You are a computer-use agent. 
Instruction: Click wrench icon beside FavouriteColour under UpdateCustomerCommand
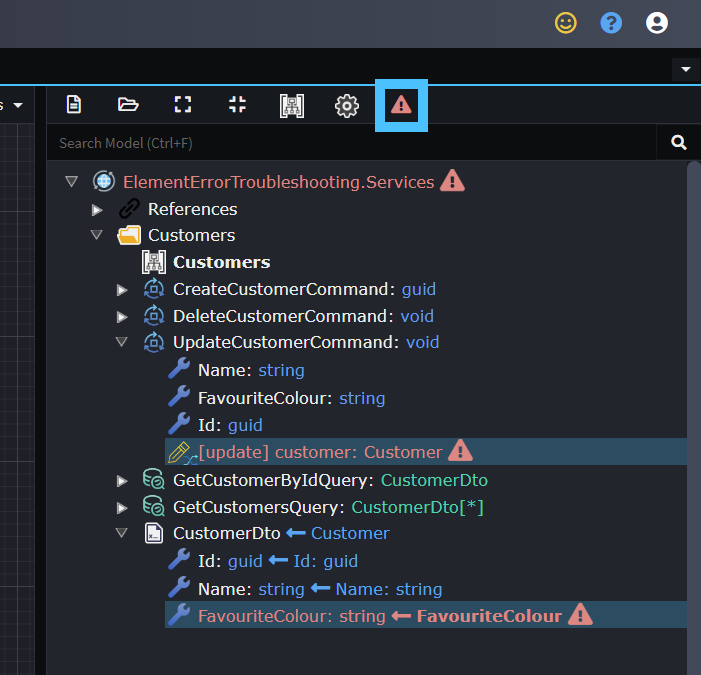coord(179,397)
